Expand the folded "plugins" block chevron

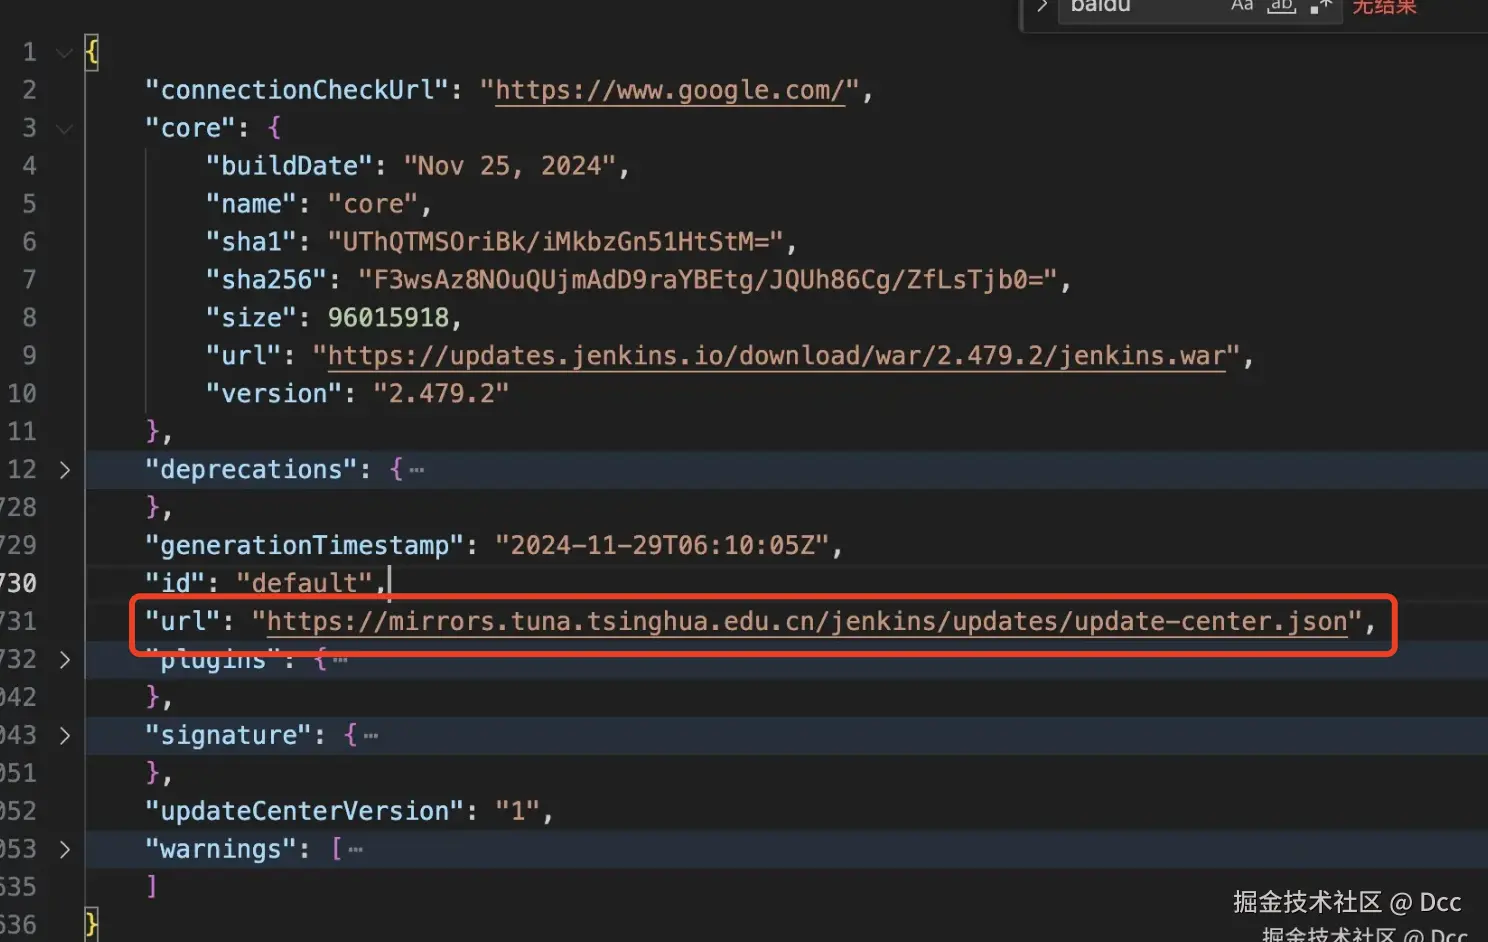point(65,660)
